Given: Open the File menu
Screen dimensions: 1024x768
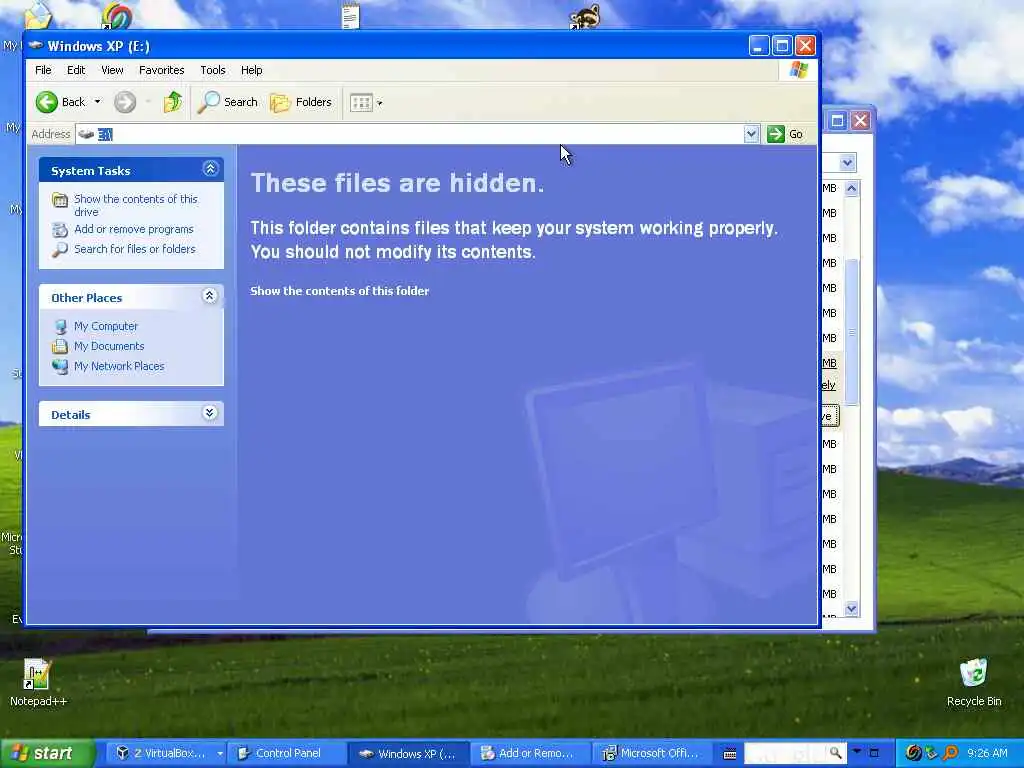Looking at the screenshot, I should click(43, 70).
